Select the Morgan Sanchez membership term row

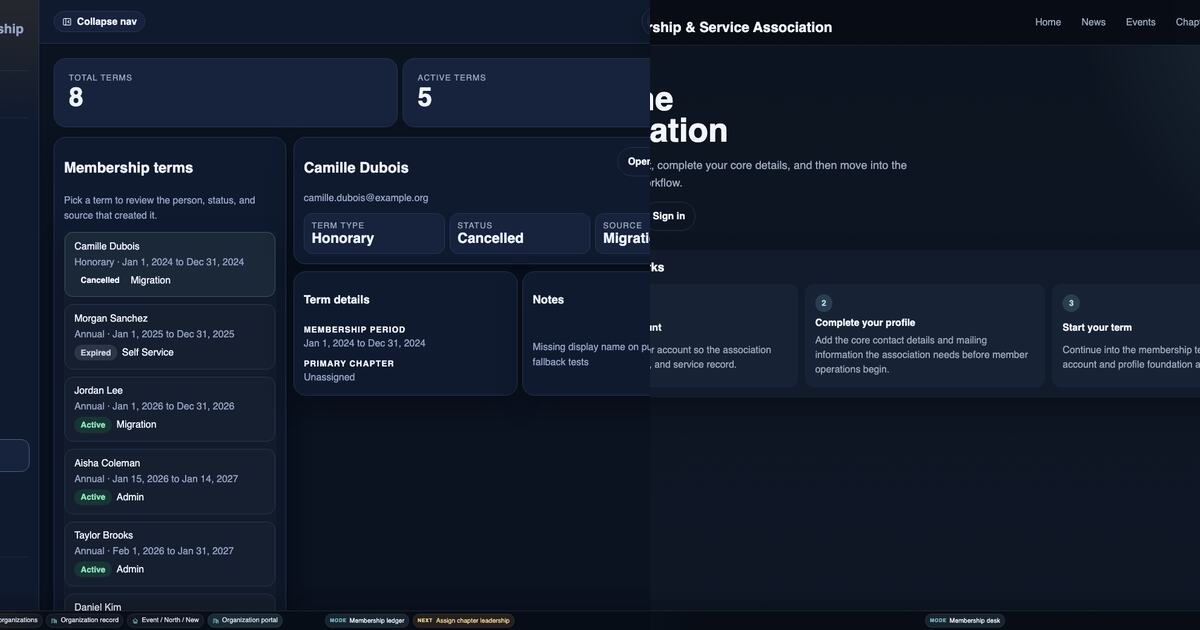(x=169, y=337)
